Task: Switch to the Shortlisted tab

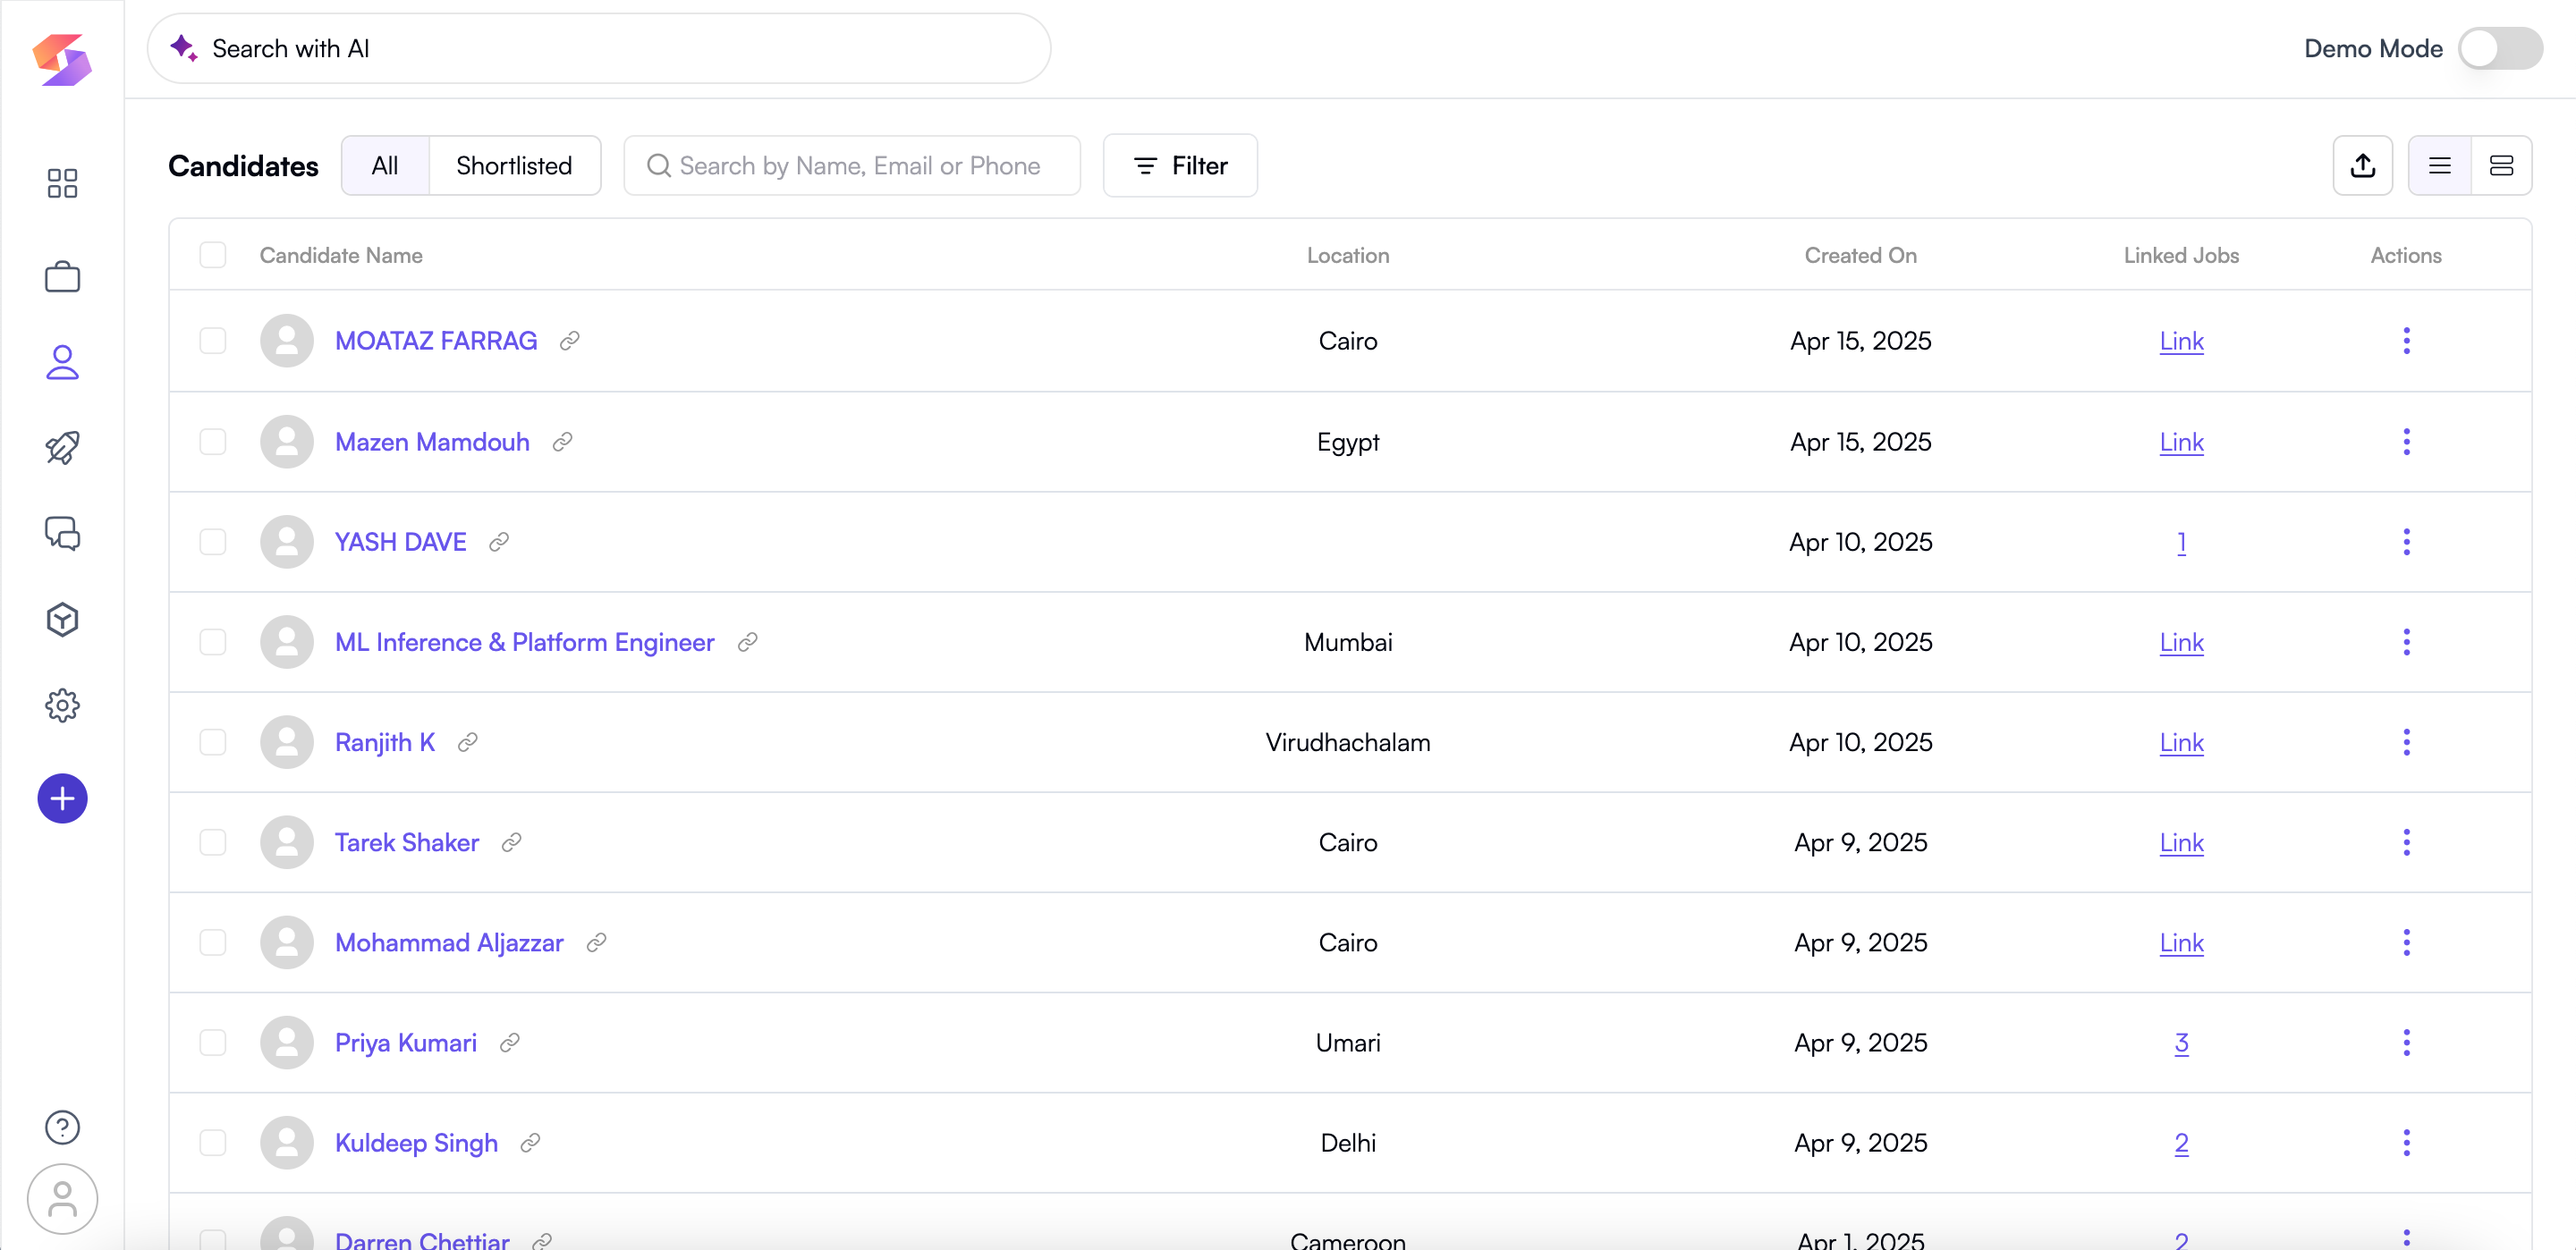Action: 514,166
